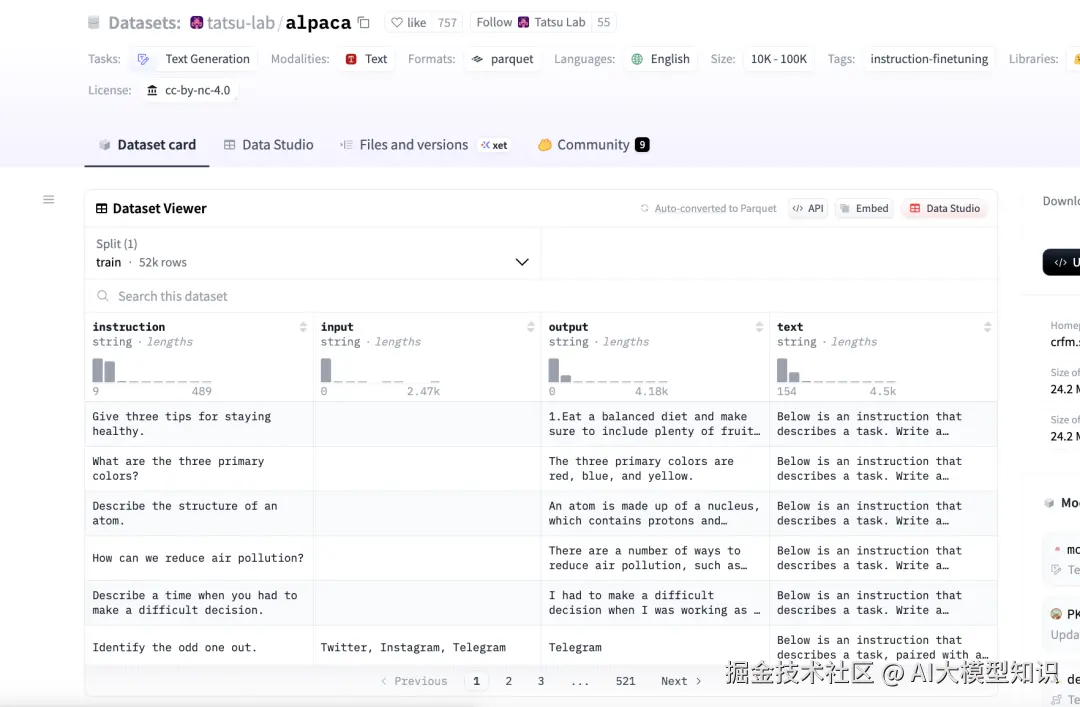The image size is (1080, 707).
Task: Click output cell 'Telegram'
Action: pos(655,647)
